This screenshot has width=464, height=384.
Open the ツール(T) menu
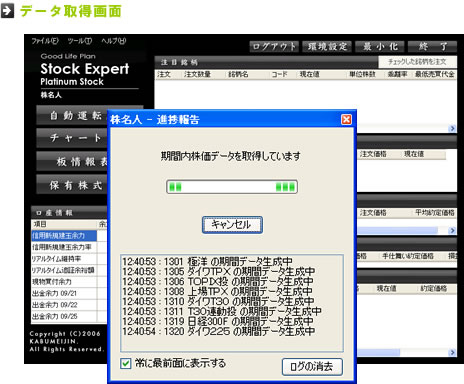click(80, 41)
